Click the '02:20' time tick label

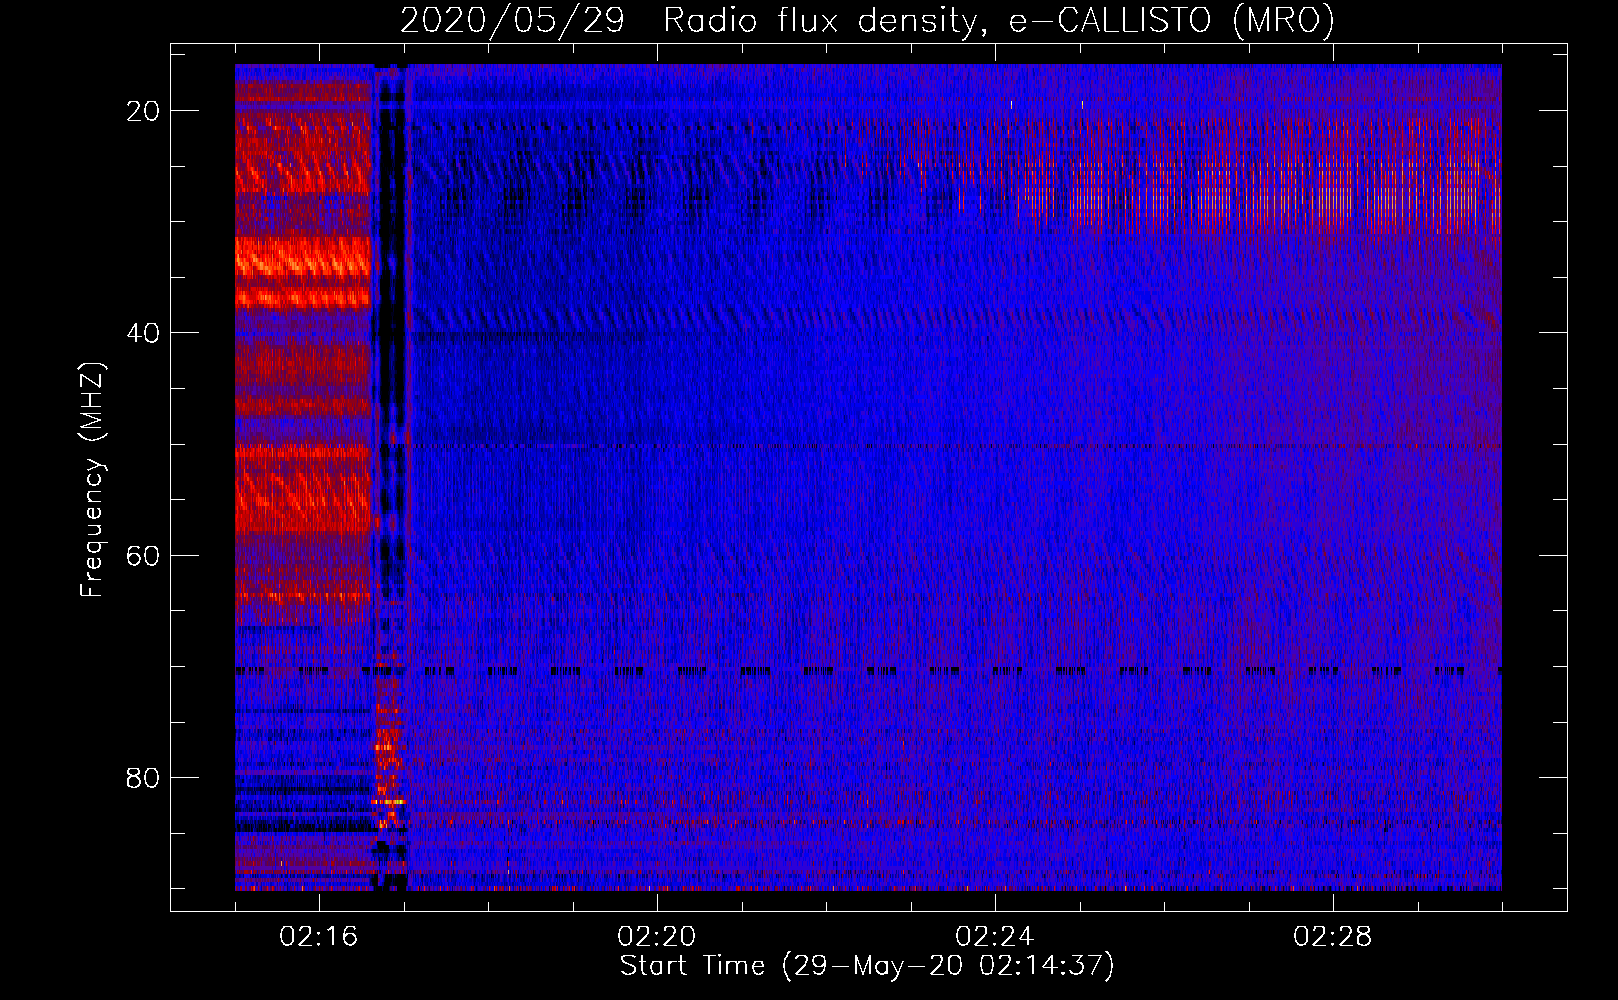point(657,937)
